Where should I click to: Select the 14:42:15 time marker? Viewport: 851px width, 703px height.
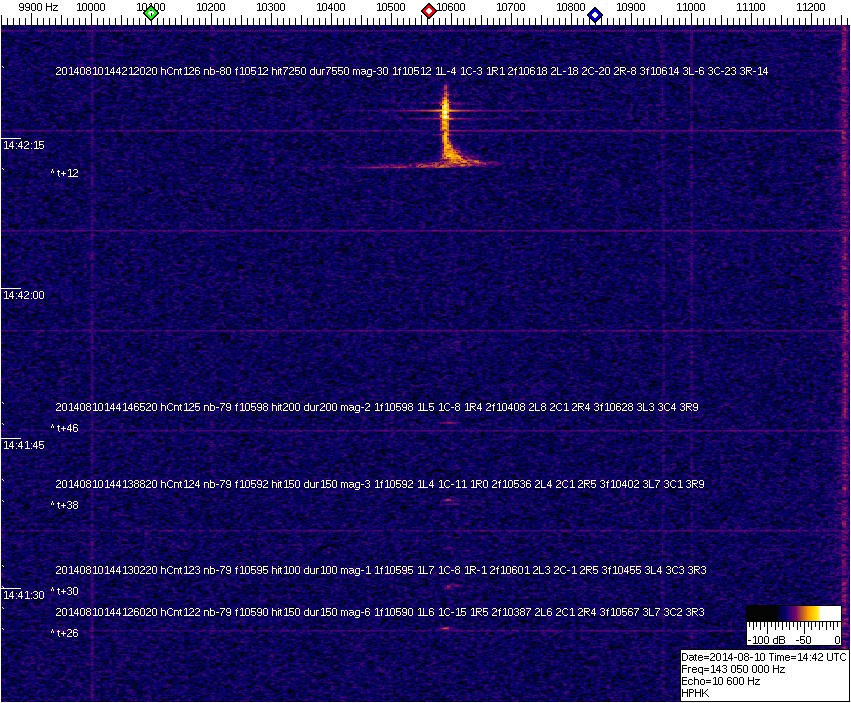[23, 145]
